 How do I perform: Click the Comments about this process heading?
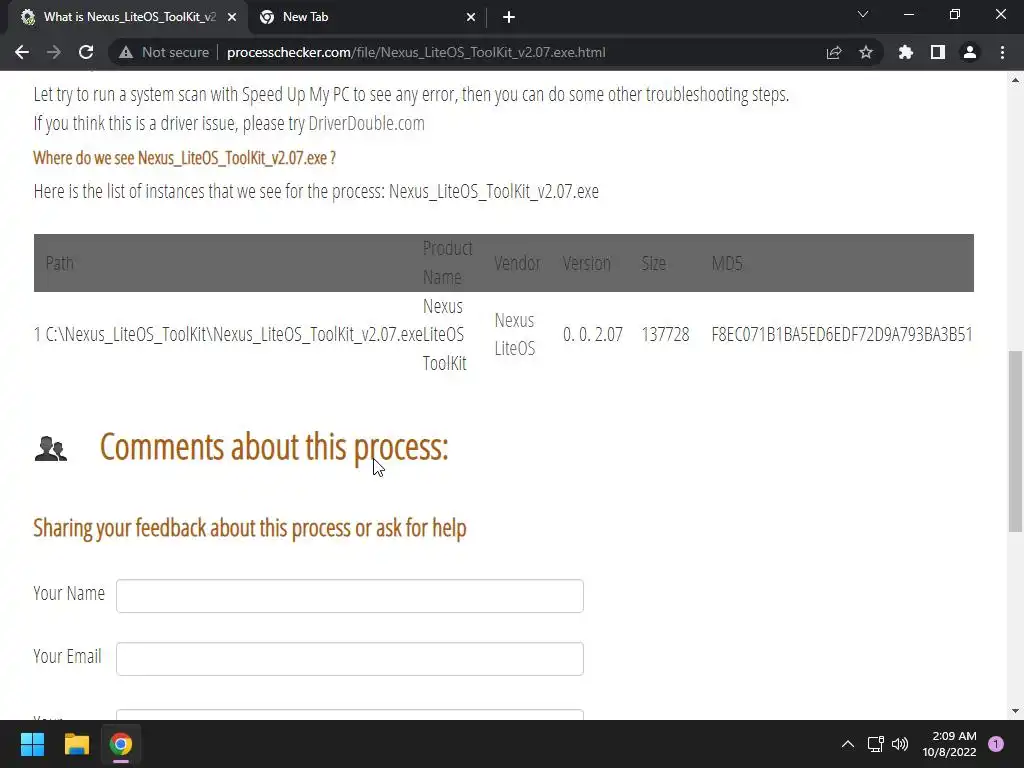click(274, 447)
